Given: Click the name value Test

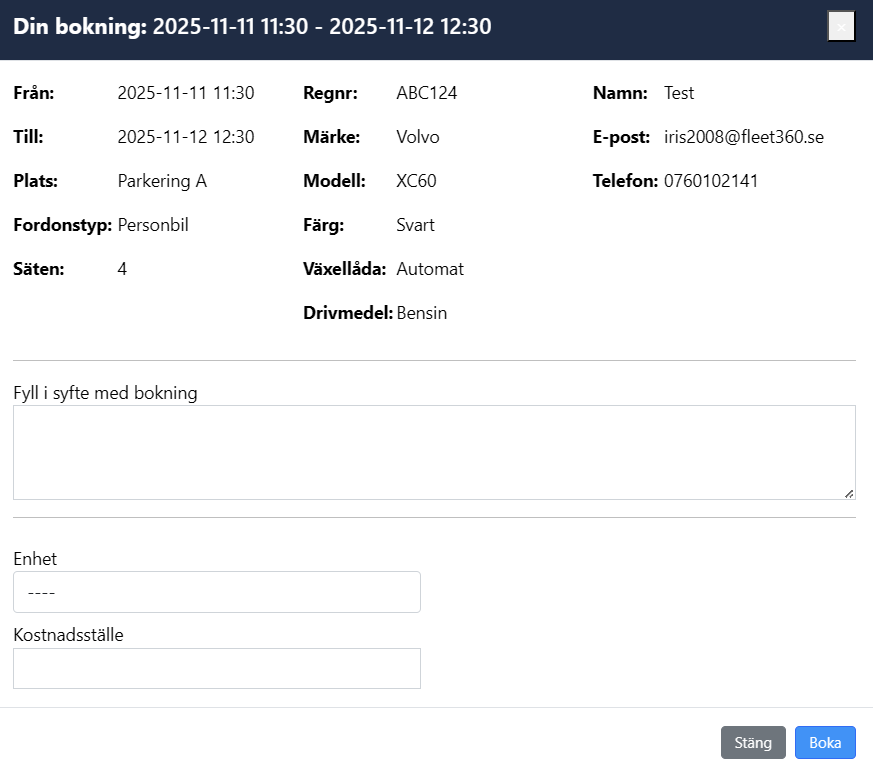Looking at the screenshot, I should click(x=679, y=92).
